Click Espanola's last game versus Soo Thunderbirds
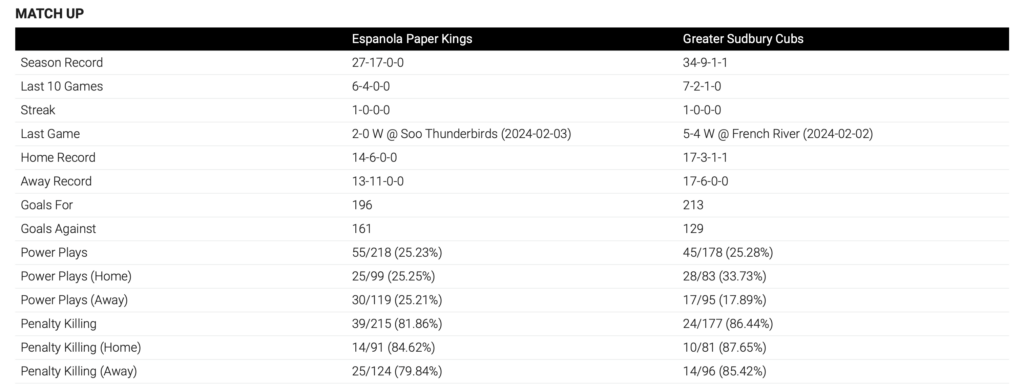 pyautogui.click(x=461, y=134)
